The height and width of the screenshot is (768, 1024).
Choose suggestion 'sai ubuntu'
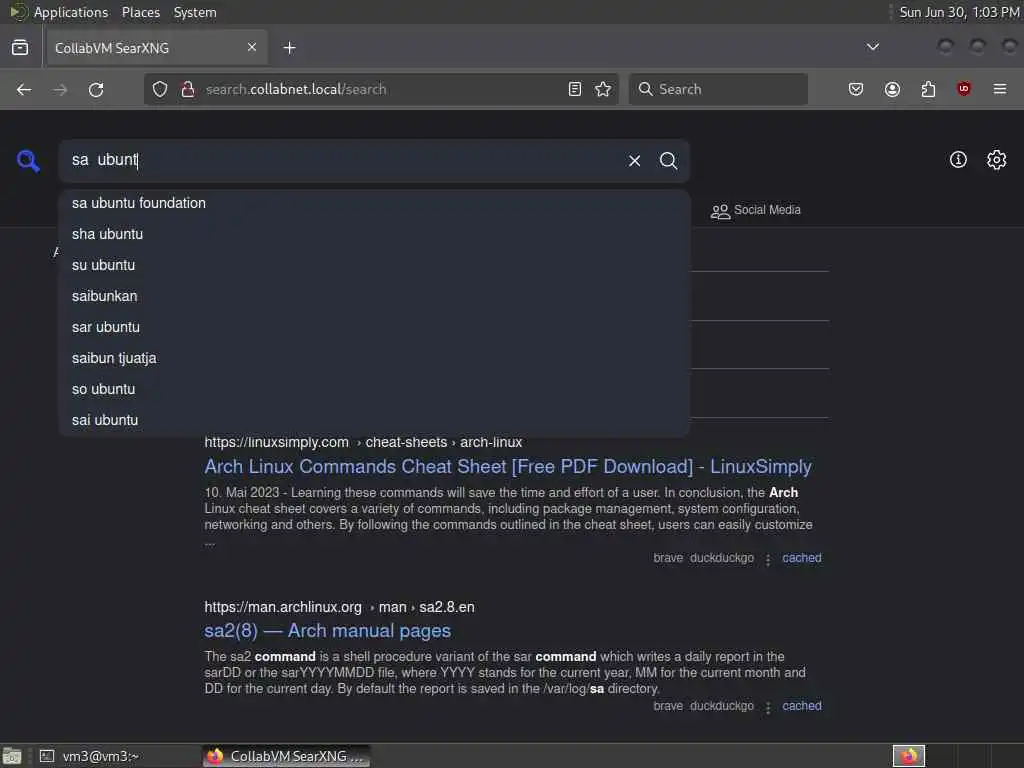pos(374,420)
